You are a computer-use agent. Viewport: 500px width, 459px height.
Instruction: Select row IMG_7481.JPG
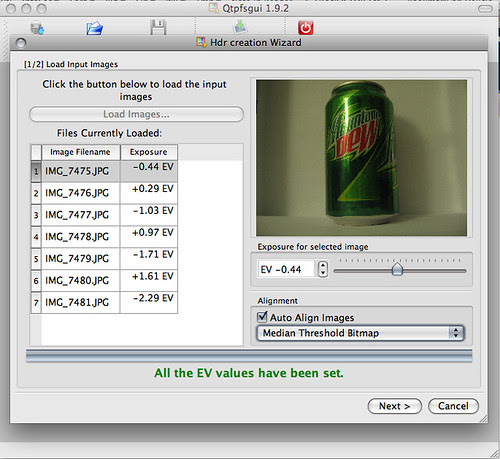(x=80, y=303)
